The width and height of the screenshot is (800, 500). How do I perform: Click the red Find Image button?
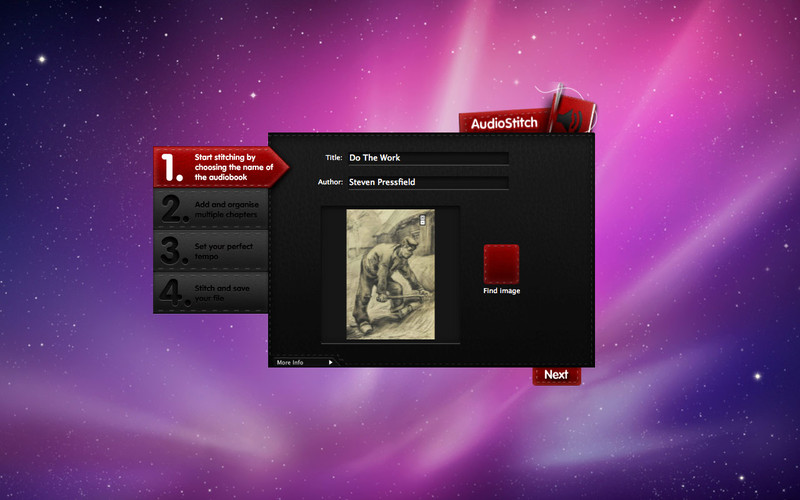tap(502, 264)
